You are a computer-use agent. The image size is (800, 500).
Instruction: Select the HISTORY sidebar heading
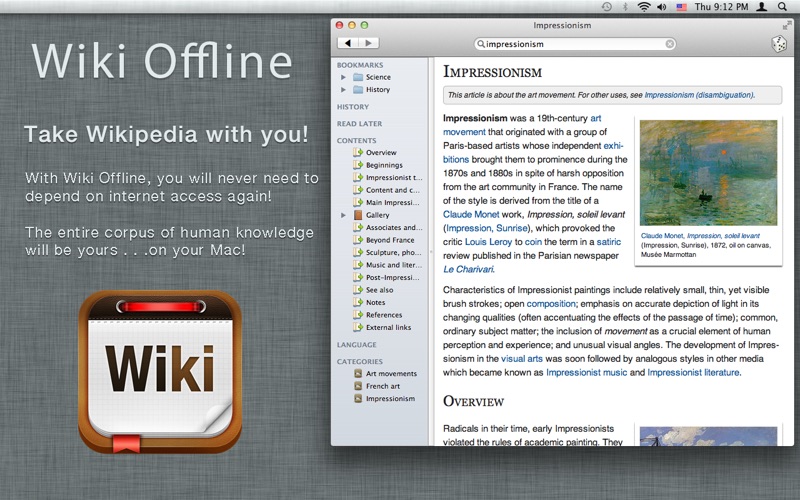point(353,107)
